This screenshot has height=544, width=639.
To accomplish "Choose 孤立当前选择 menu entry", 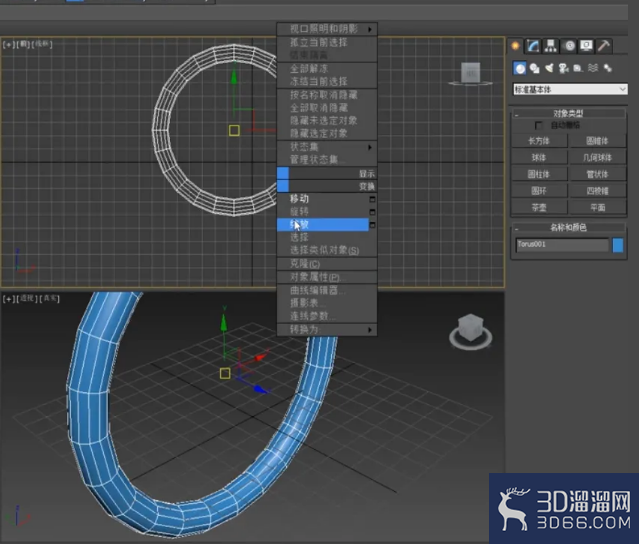I will pyautogui.click(x=327, y=42).
